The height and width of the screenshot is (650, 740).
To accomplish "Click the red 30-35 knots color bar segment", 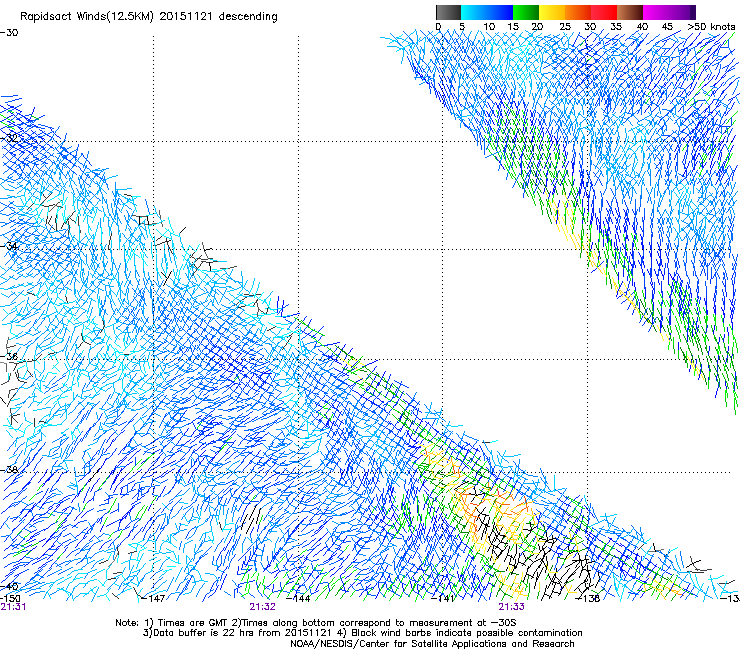I will coord(604,12).
